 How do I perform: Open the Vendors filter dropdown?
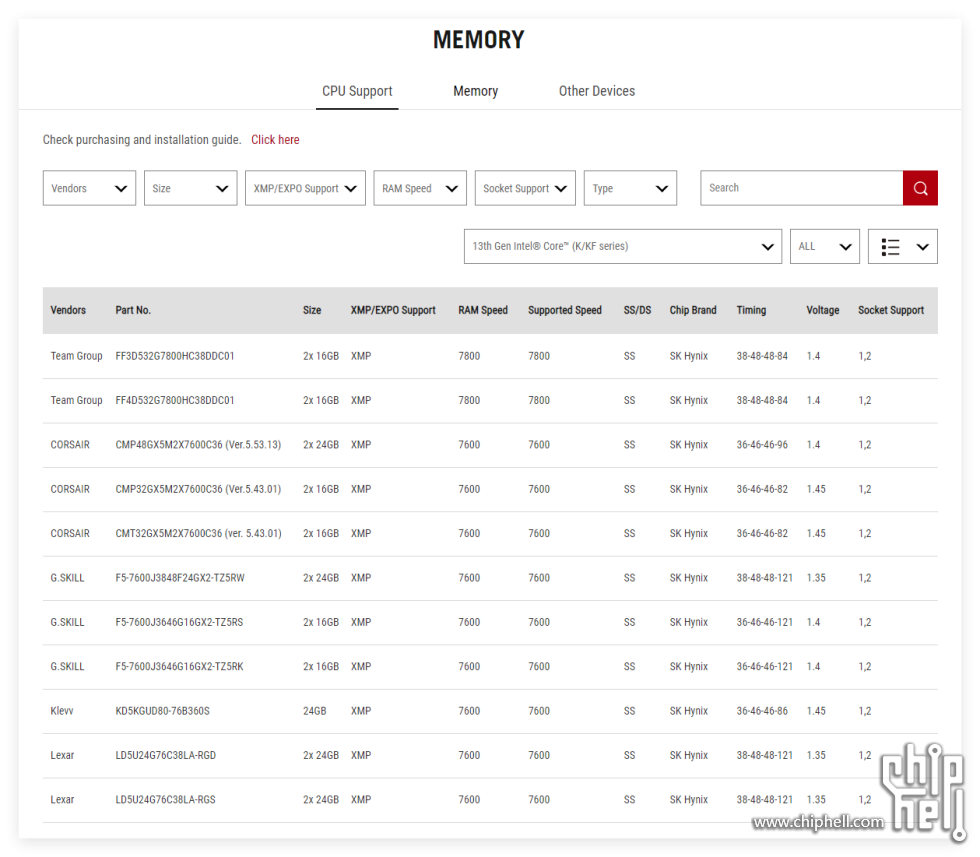pos(89,188)
